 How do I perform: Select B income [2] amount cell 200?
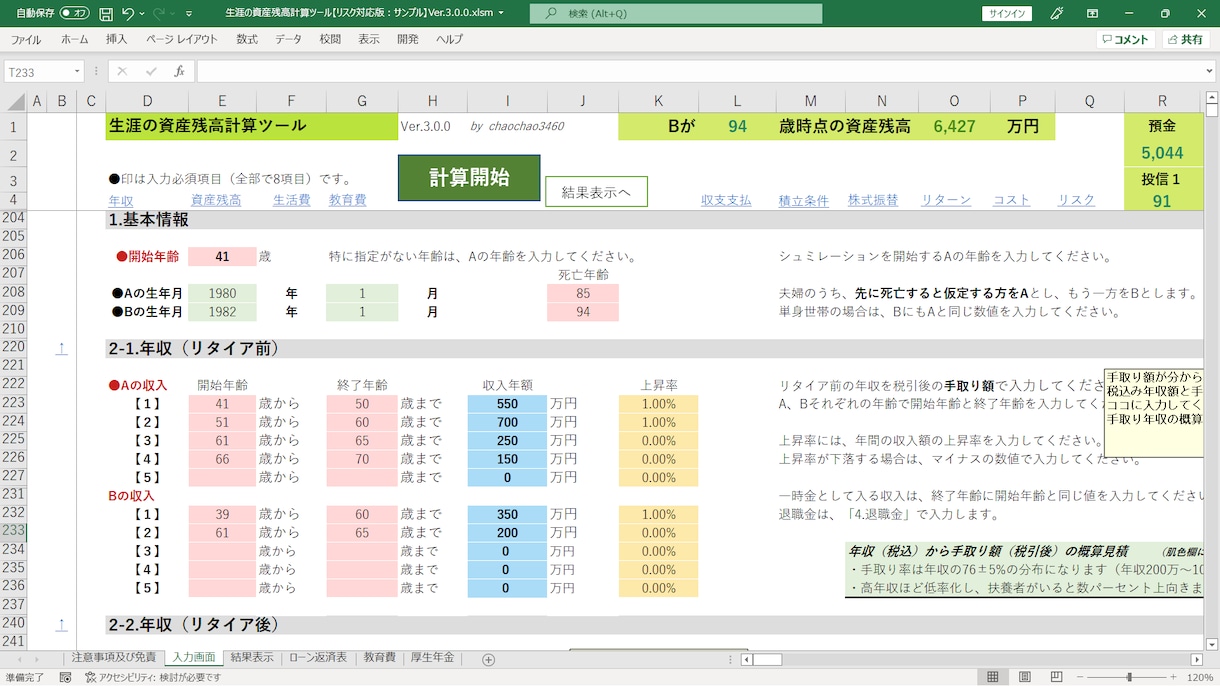(x=507, y=533)
